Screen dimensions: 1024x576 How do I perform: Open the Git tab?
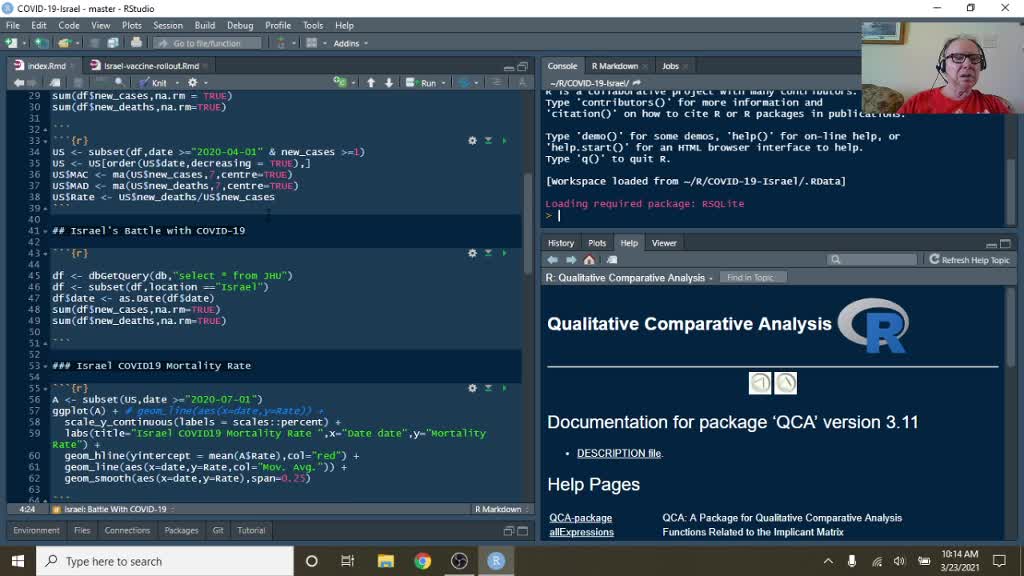(218, 530)
